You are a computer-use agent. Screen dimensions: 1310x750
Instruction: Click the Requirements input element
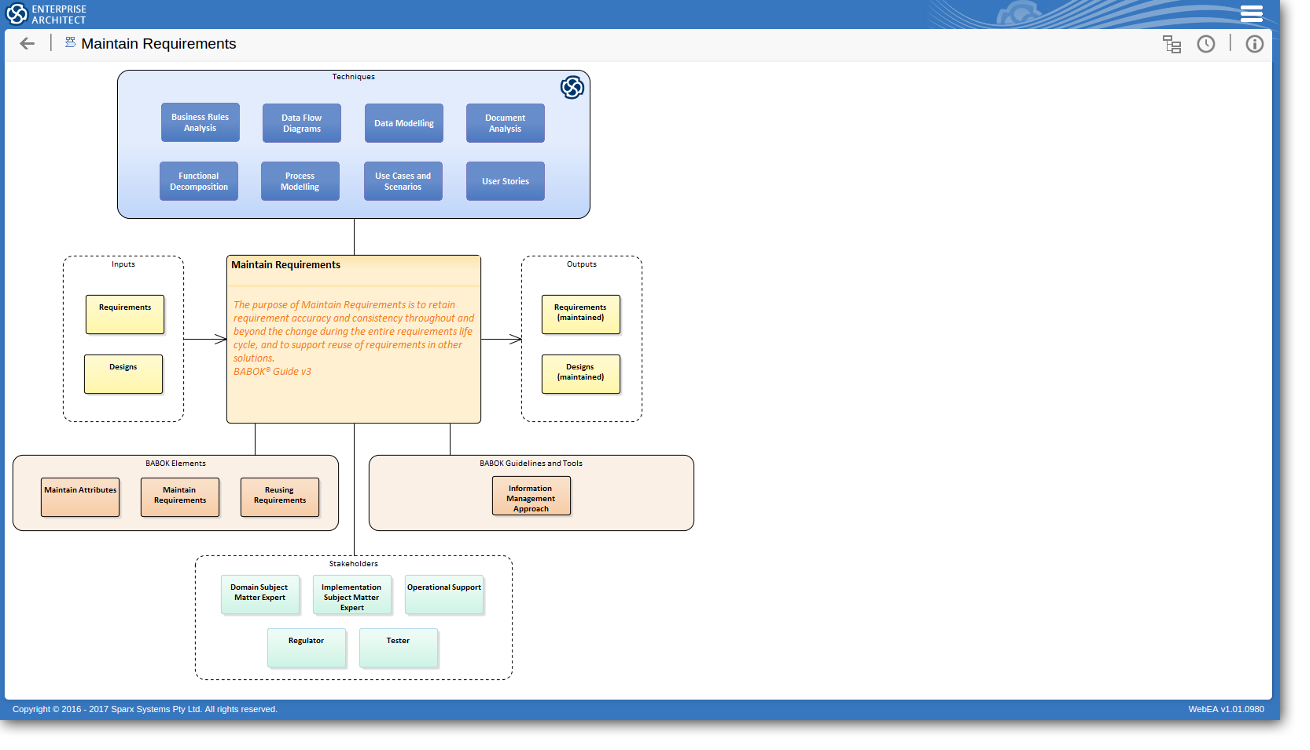(125, 314)
